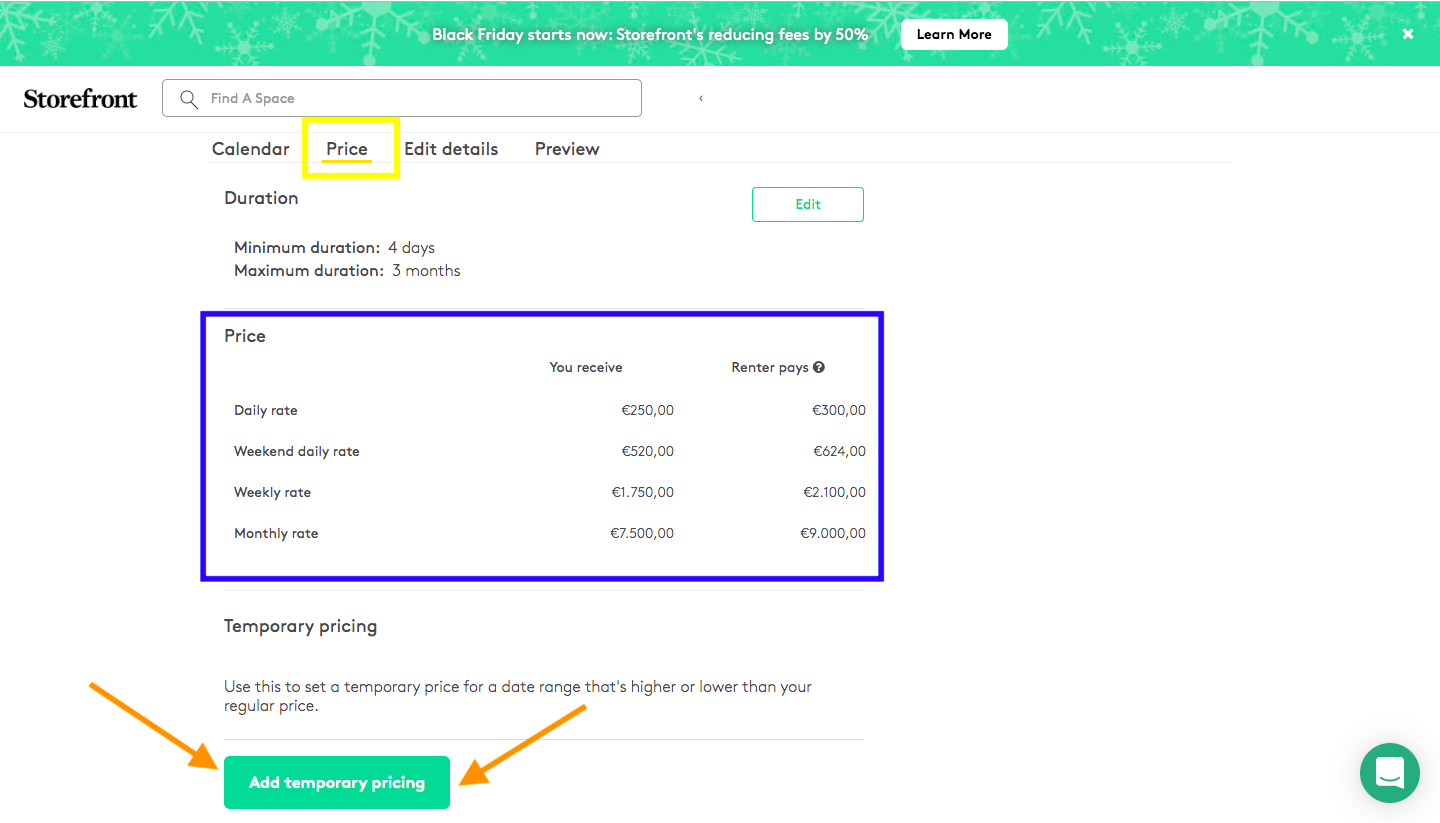Click the Black Friday announcement text
Image resolution: width=1440 pixels, height=823 pixels.
[x=650, y=34]
